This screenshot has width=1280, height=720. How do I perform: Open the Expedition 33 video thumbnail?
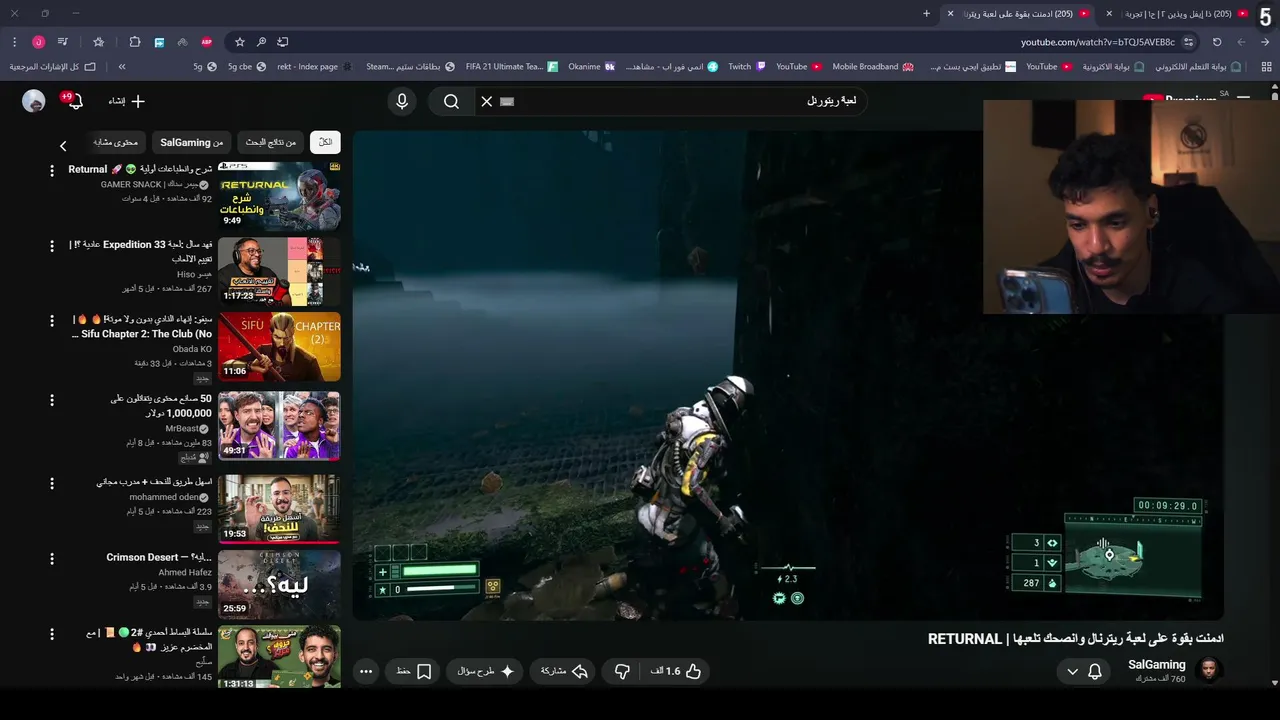[279, 271]
